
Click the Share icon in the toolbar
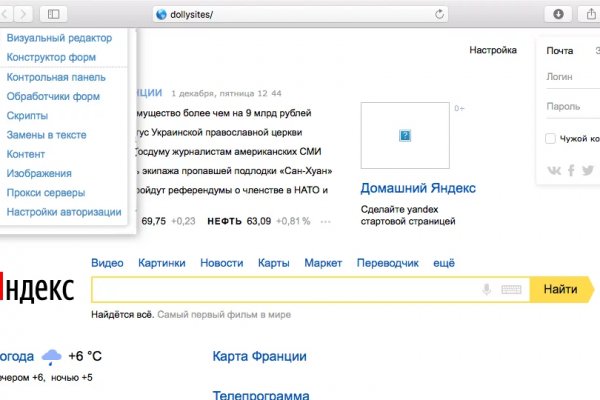click(x=587, y=14)
